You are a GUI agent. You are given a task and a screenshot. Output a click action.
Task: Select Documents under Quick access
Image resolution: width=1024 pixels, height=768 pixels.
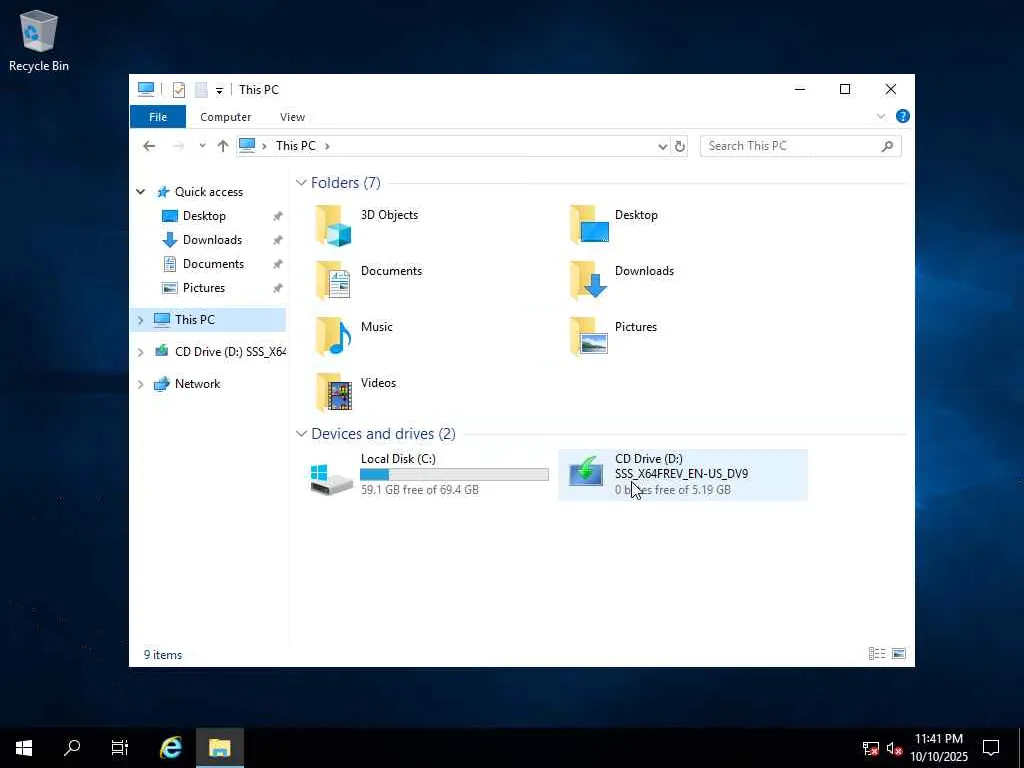pos(213,264)
